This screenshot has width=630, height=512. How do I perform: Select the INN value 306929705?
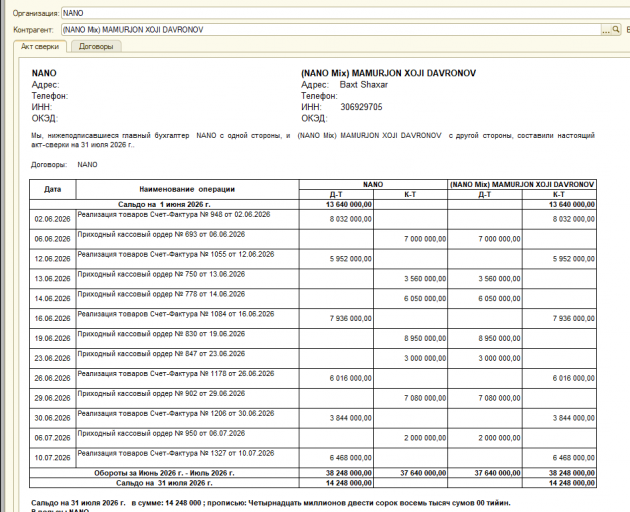(x=361, y=107)
